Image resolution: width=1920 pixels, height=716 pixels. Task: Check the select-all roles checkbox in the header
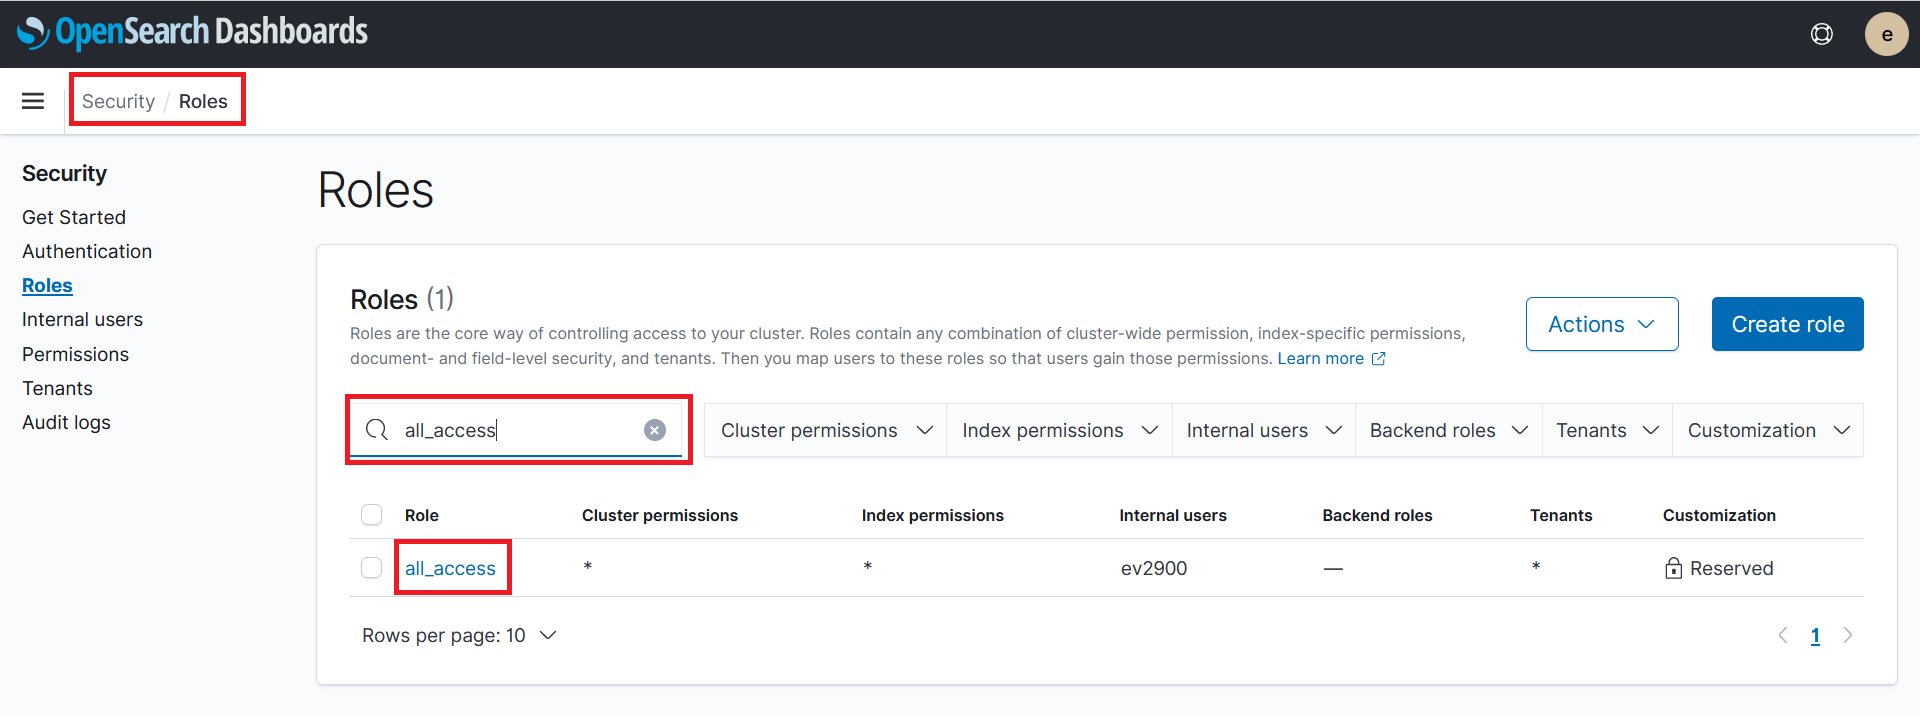372,515
